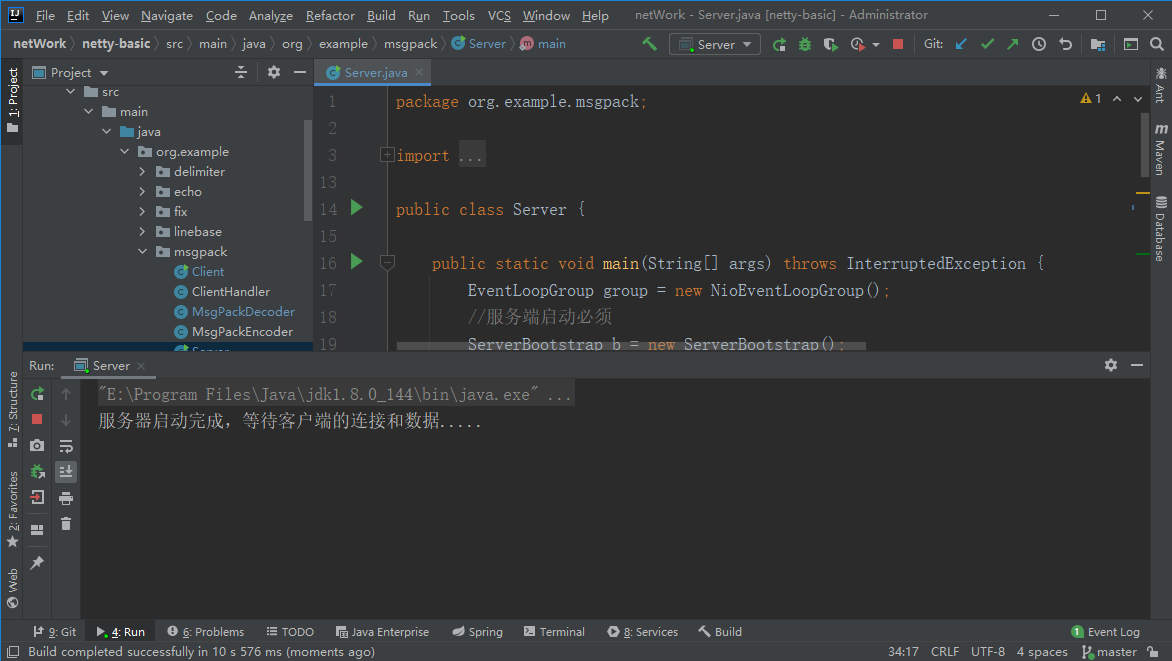This screenshot has width=1172, height=661.
Task: Click the pin tab icon in Run panel
Action: click(37, 563)
